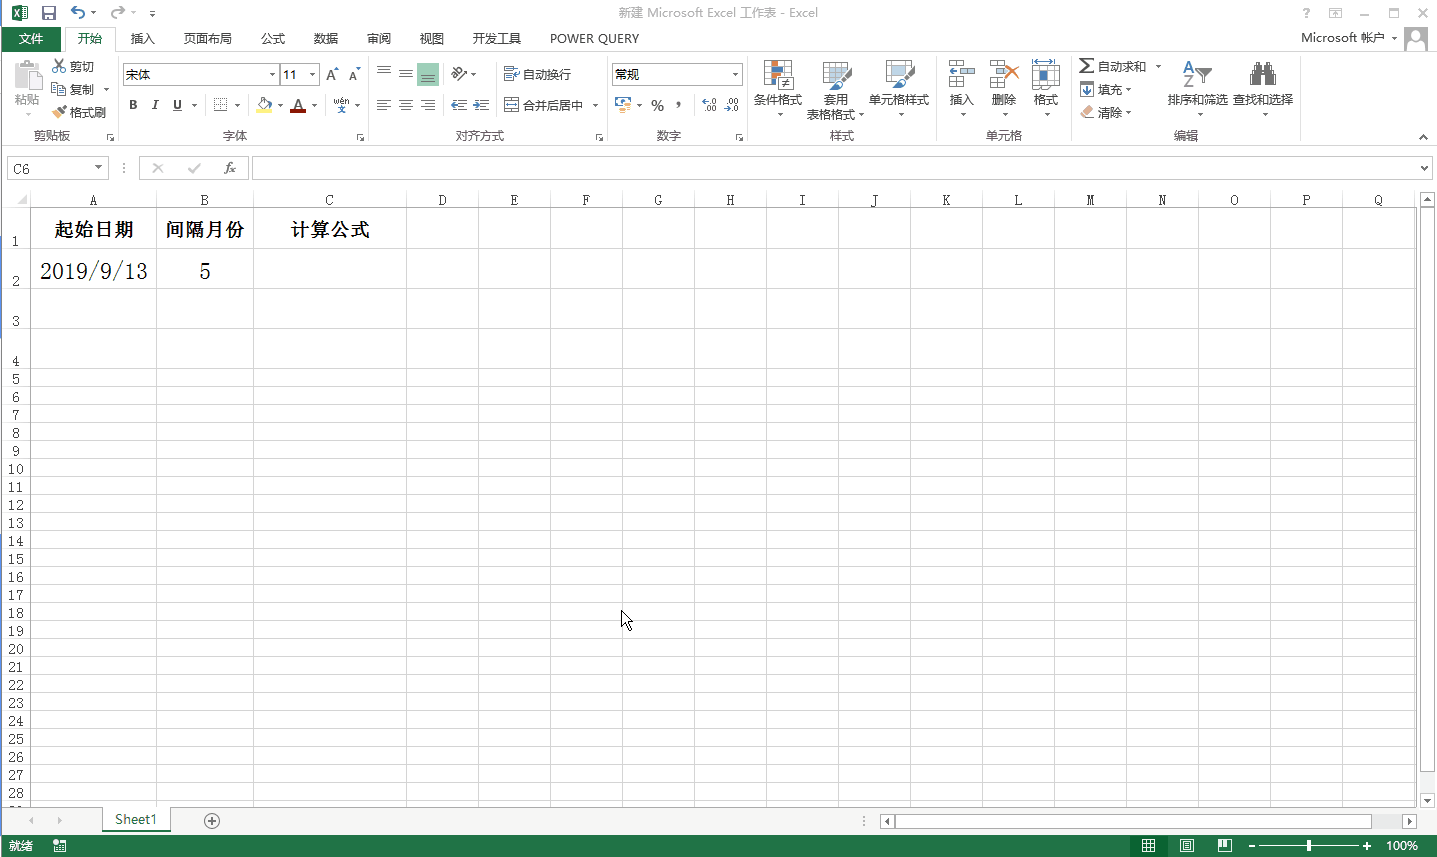
Task: Toggle bold formatting
Action: (x=133, y=105)
